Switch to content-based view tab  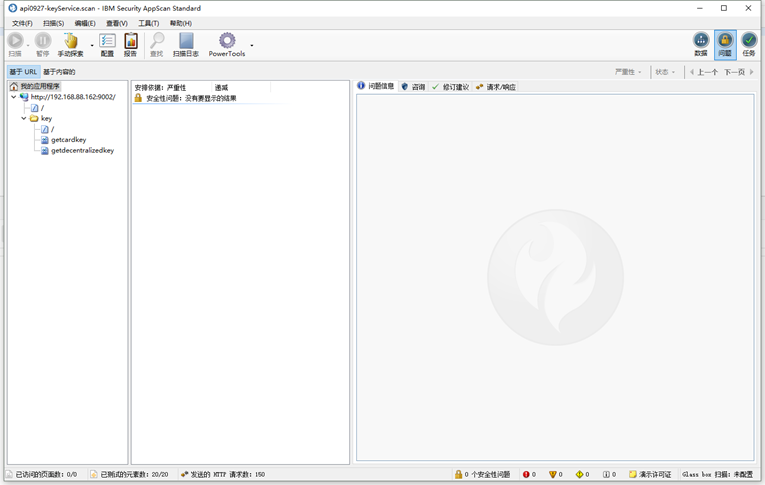59,72
